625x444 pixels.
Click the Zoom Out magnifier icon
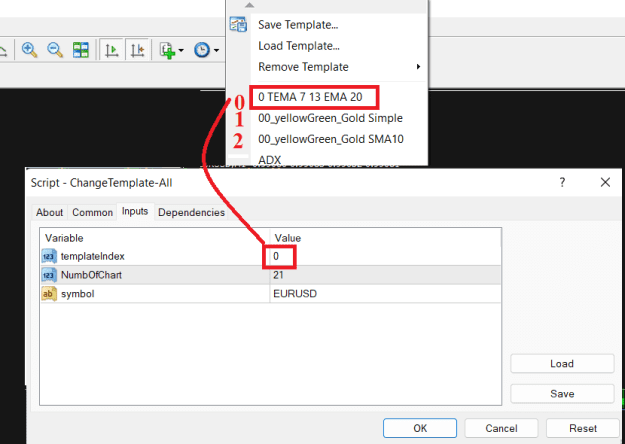point(55,50)
